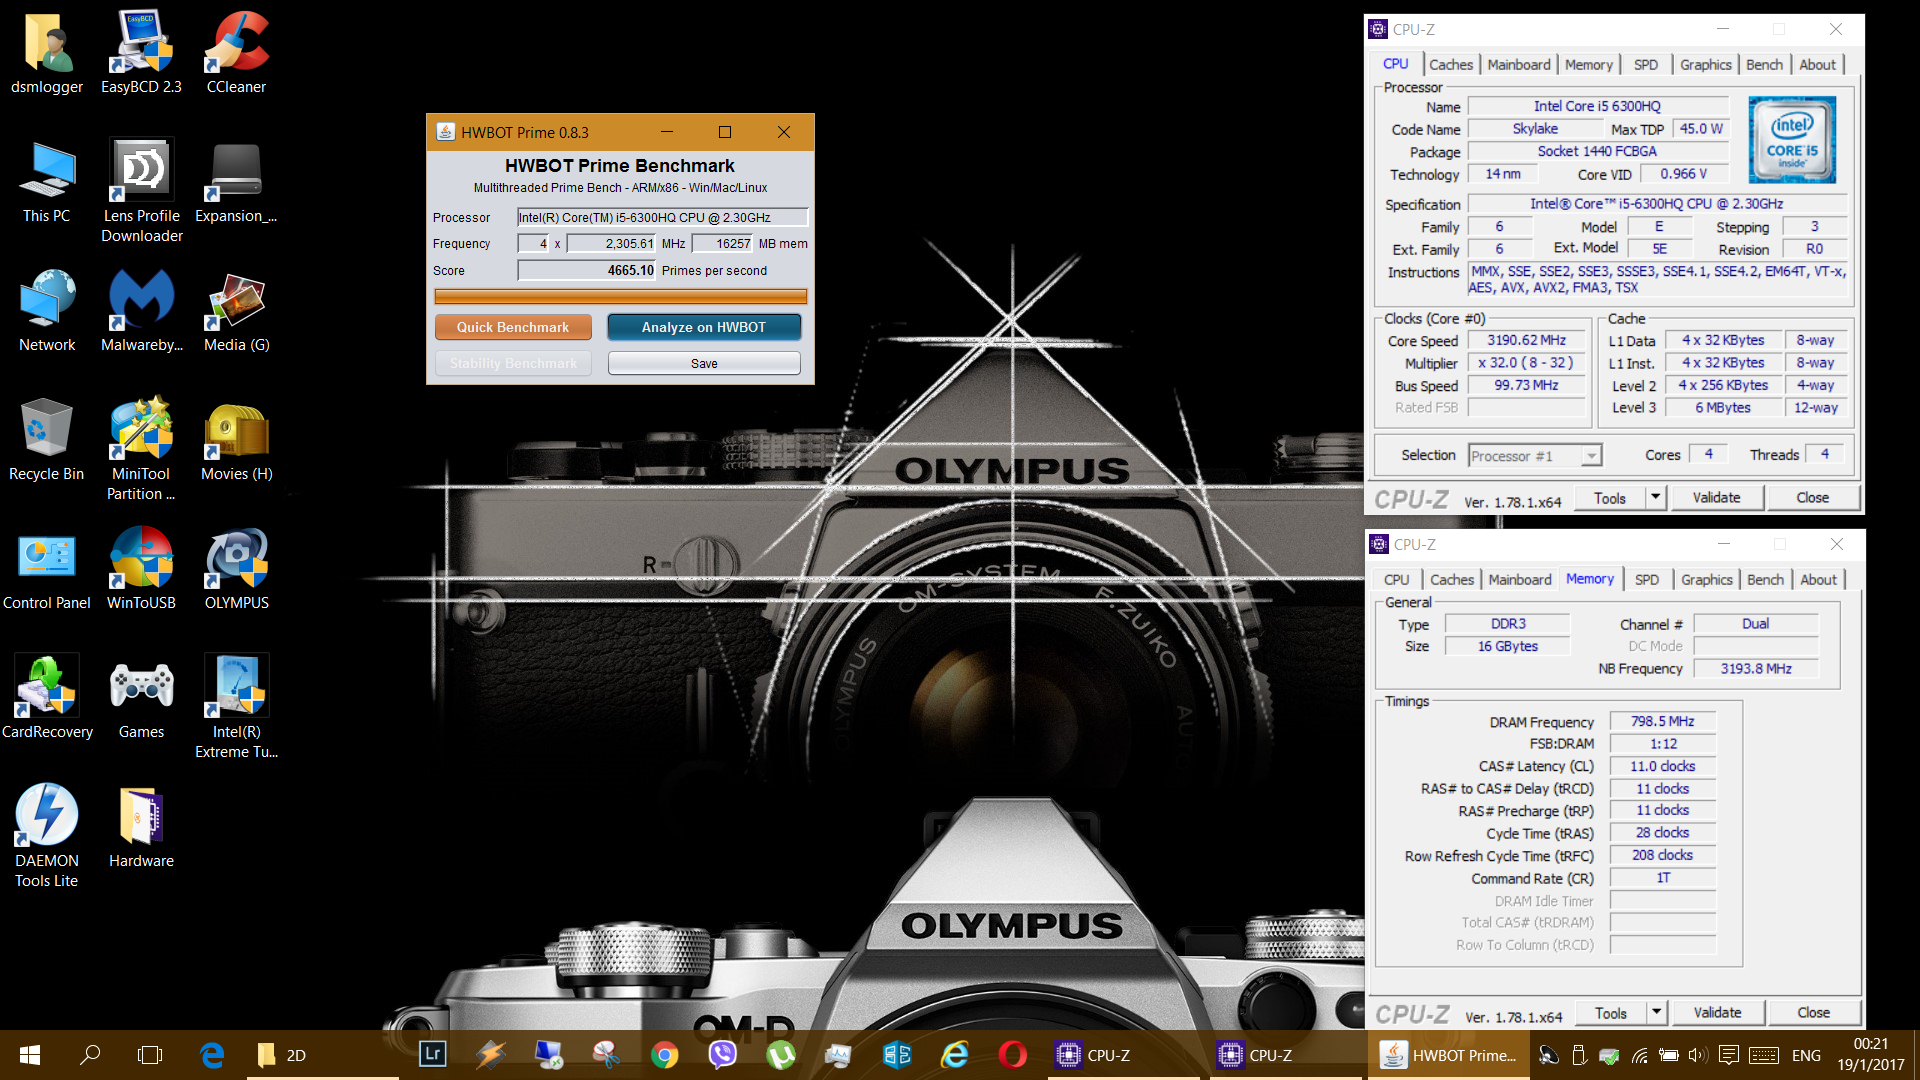The width and height of the screenshot is (1920, 1080).
Task: Click Validate in top CPU-Z window
Action: 1717,497
